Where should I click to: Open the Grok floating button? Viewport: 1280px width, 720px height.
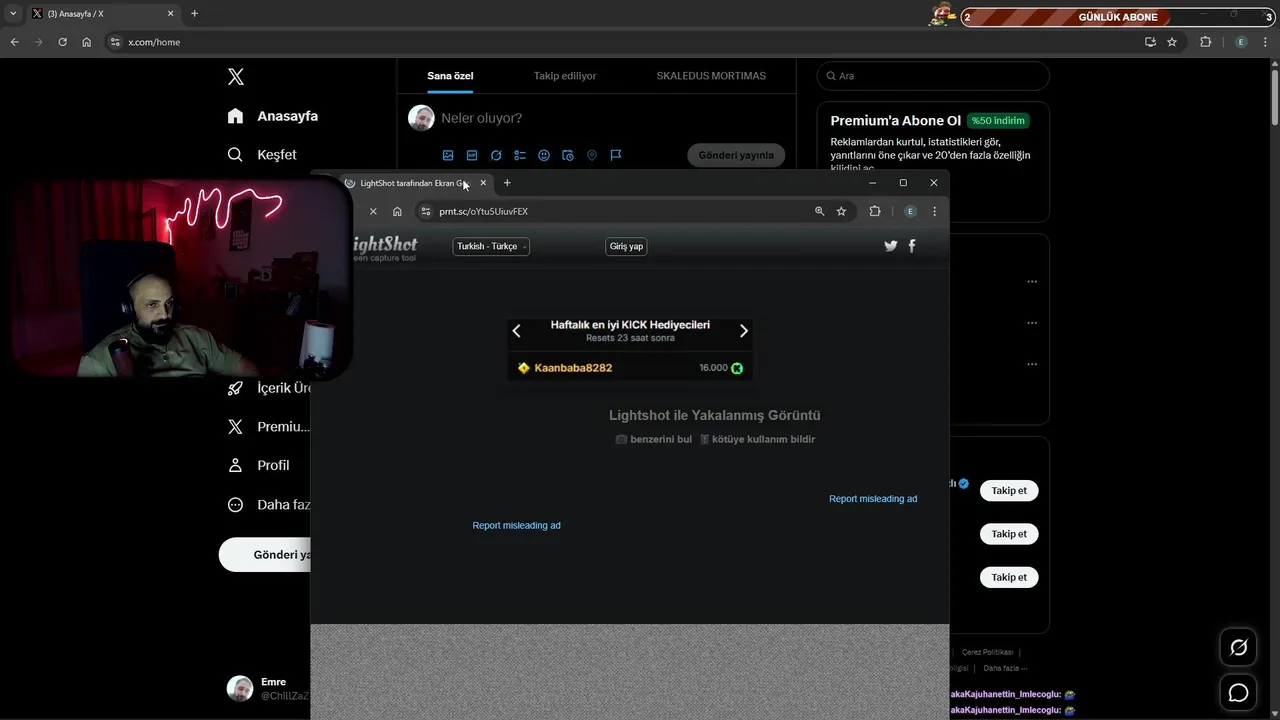[x=1238, y=648]
